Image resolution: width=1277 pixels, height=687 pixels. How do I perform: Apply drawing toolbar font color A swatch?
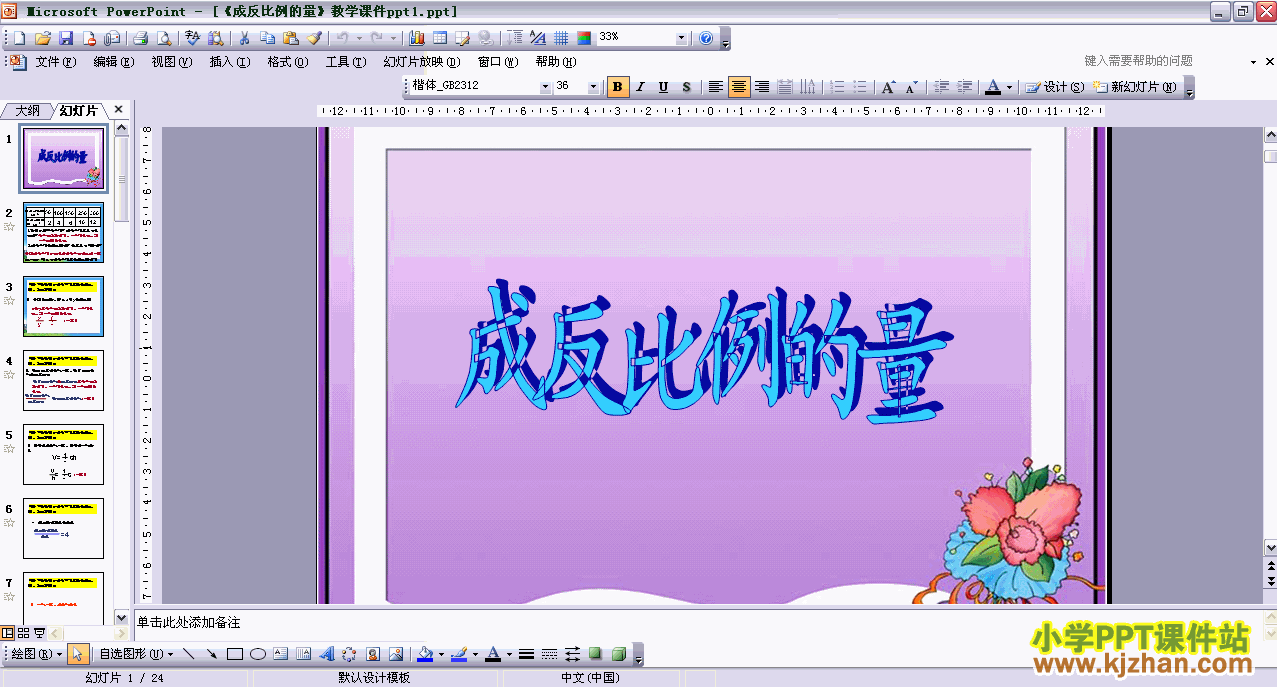[x=491, y=654]
